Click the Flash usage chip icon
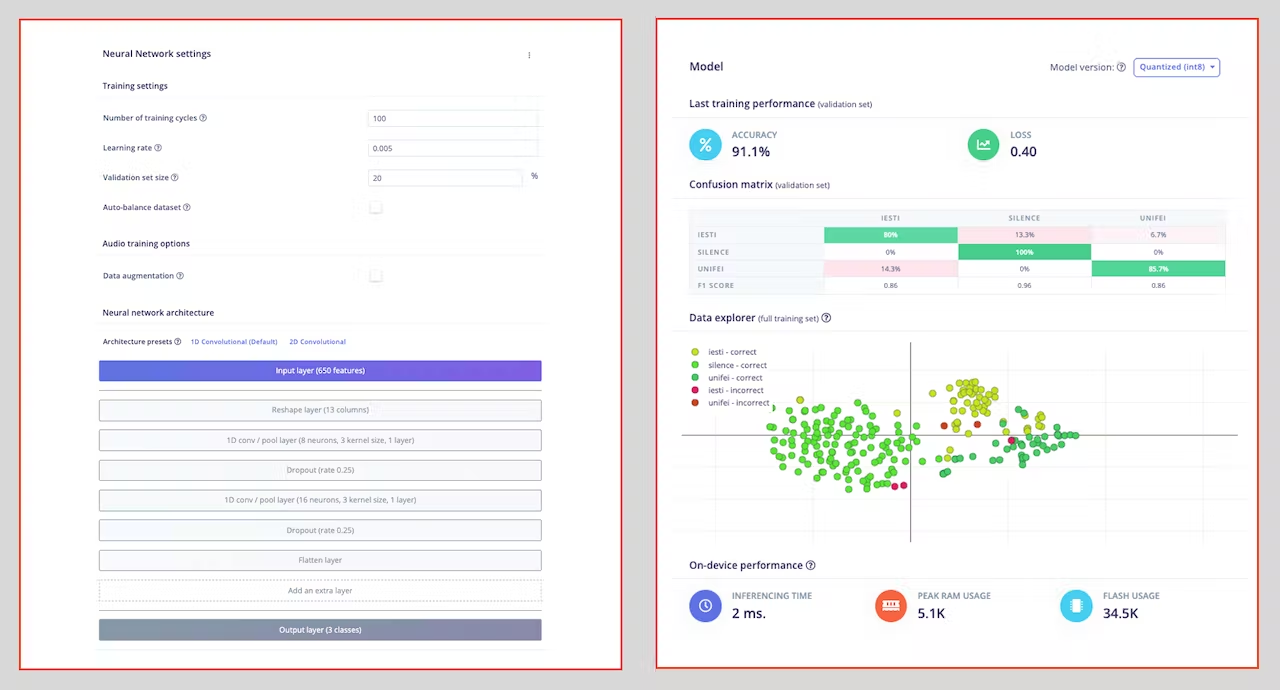This screenshot has height=690, width=1280. click(1076, 605)
